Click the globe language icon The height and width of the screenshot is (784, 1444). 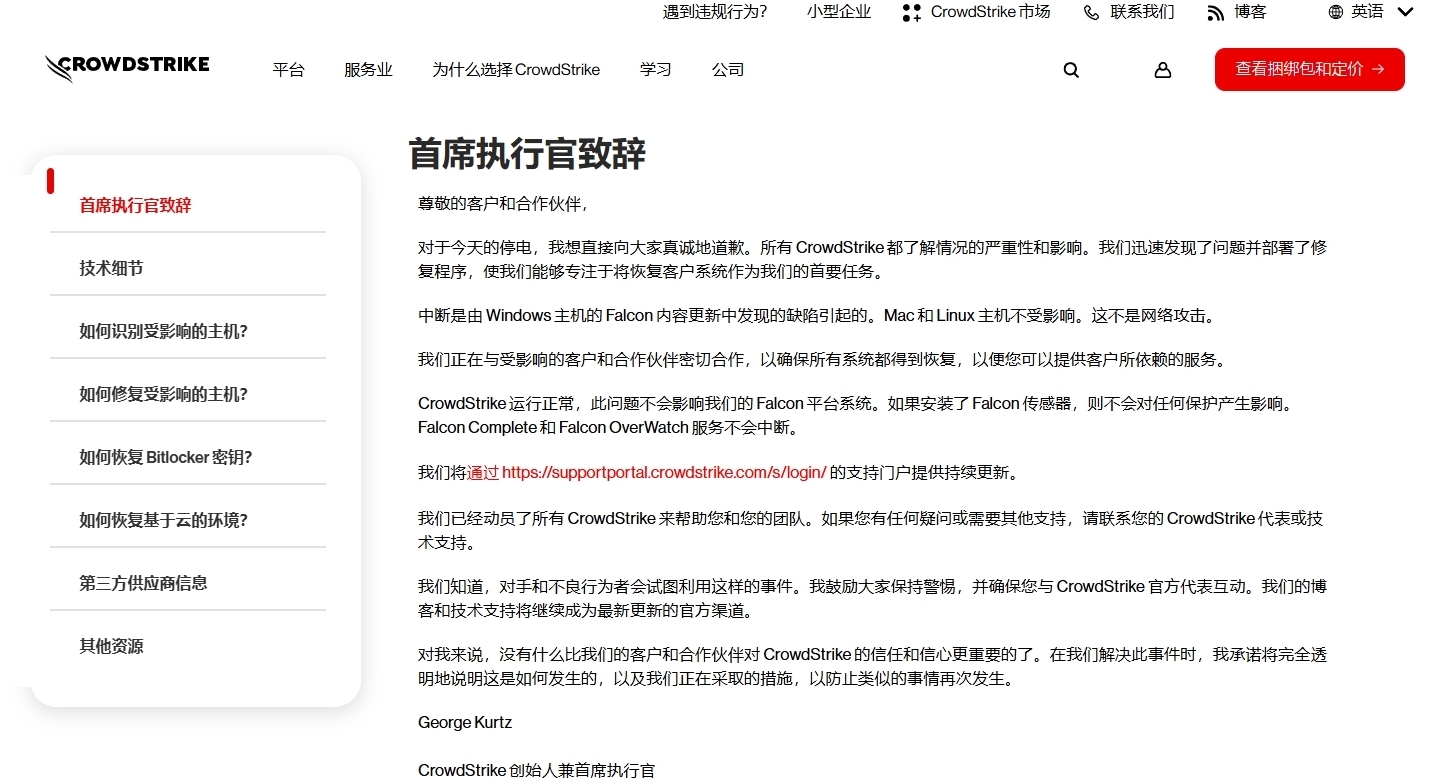[1336, 12]
